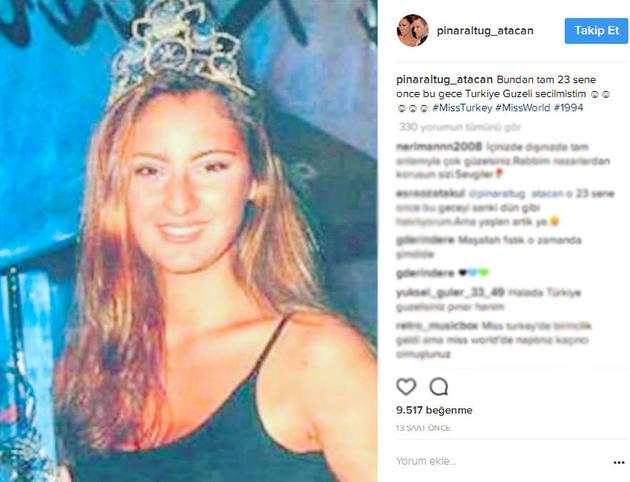
Task: Follow the account with Takip Et button
Action: pos(596,31)
